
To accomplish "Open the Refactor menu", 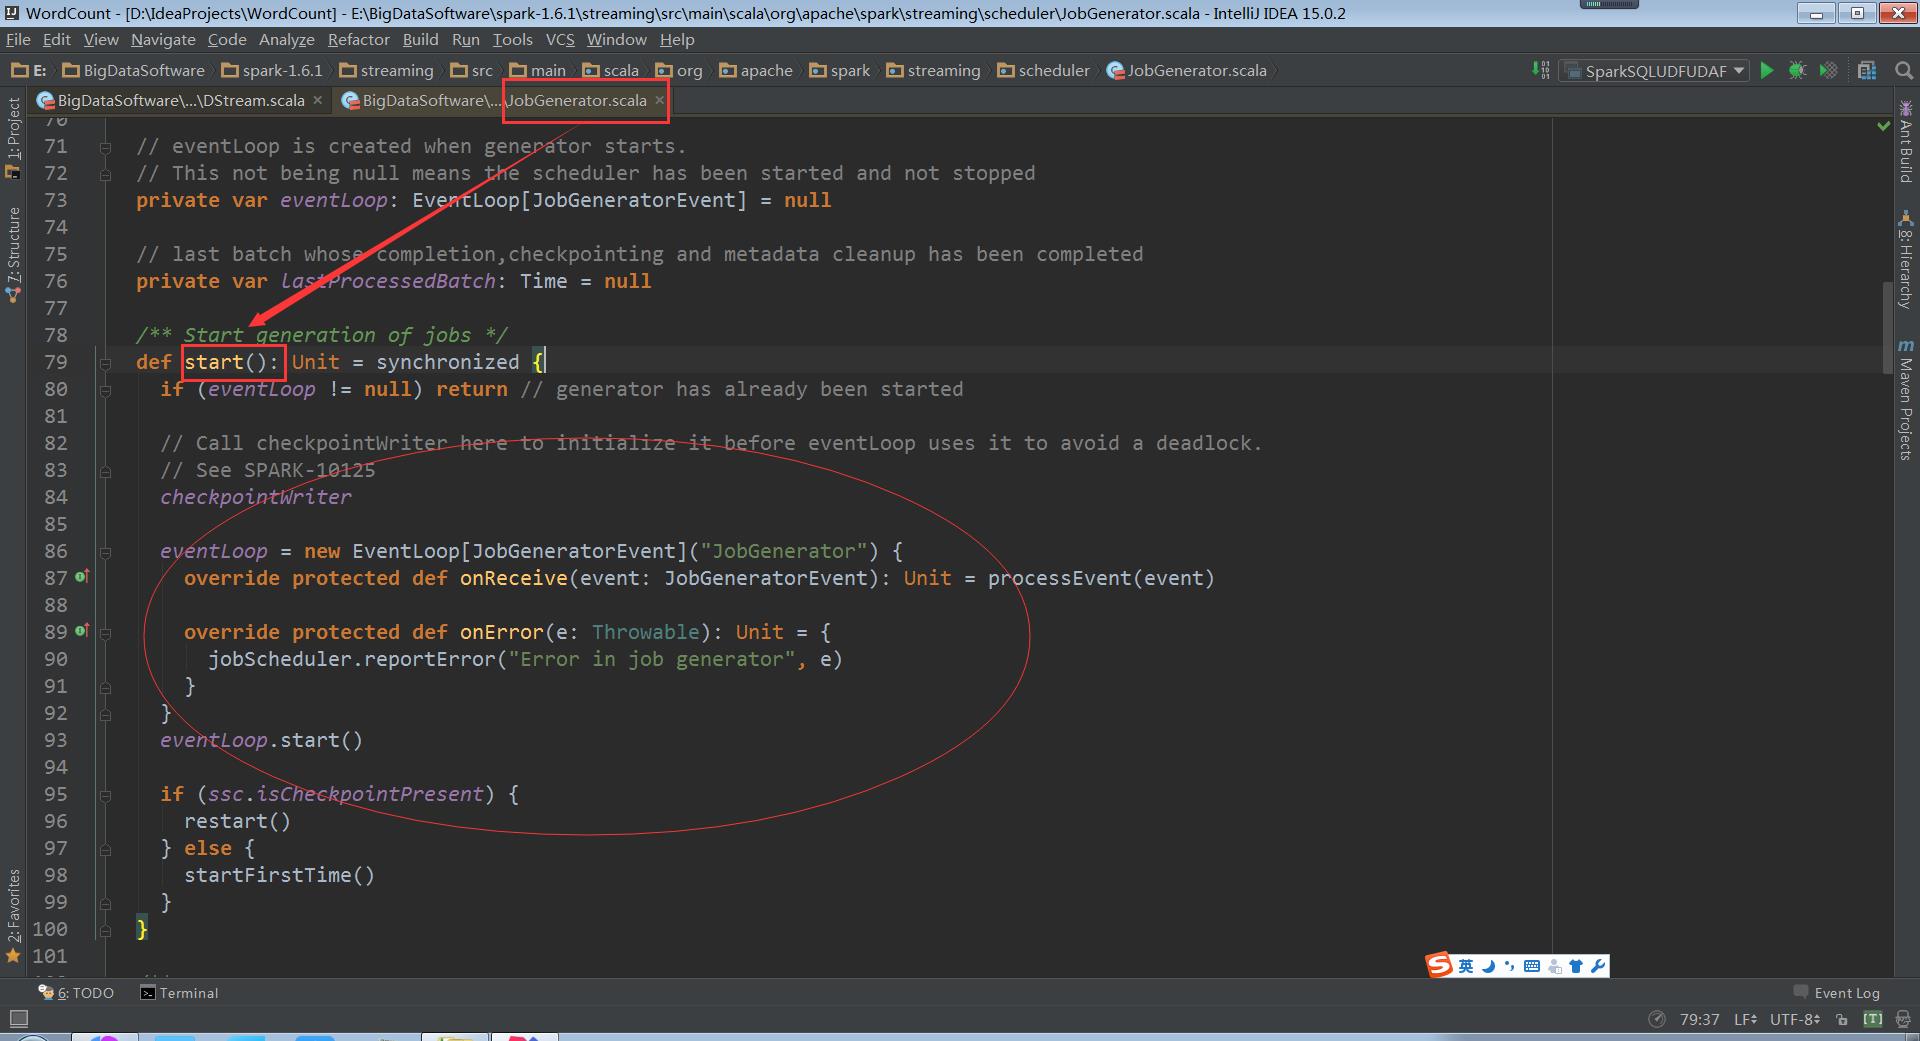I will click(358, 39).
